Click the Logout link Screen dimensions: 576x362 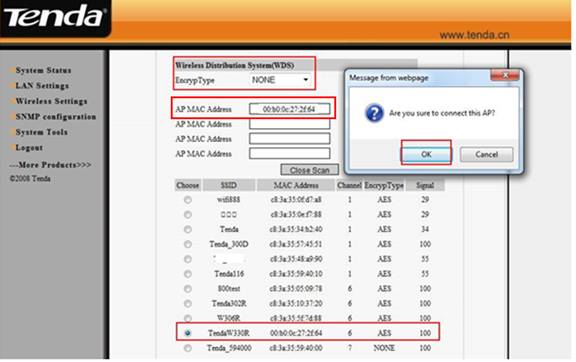pos(29,148)
